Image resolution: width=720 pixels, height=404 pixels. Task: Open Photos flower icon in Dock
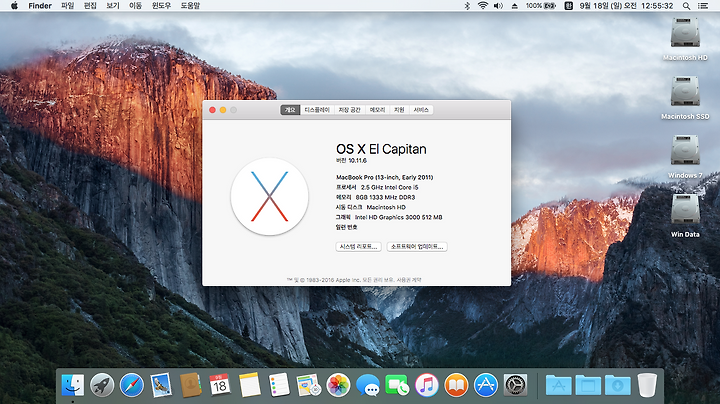click(x=338, y=385)
